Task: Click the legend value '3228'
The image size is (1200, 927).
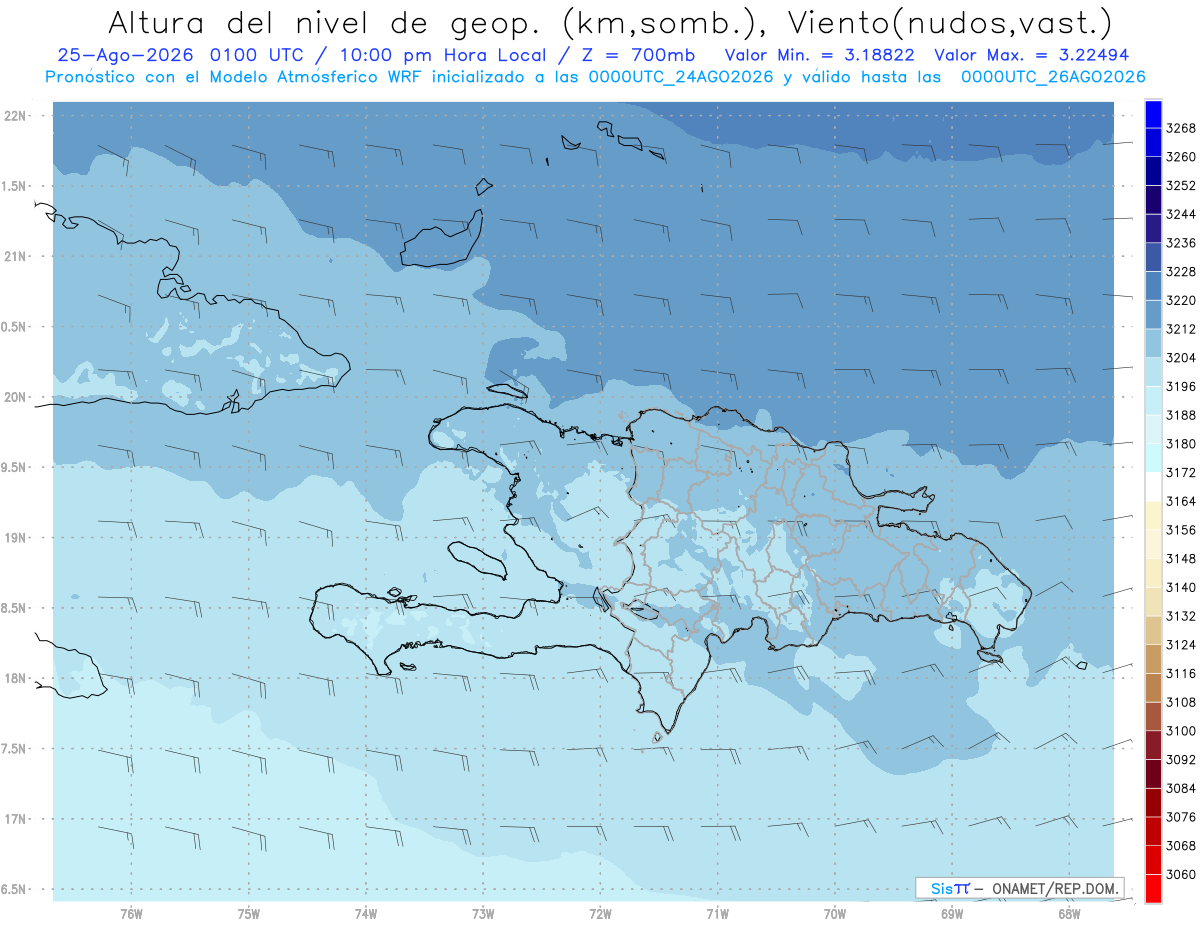Action: tap(1181, 272)
